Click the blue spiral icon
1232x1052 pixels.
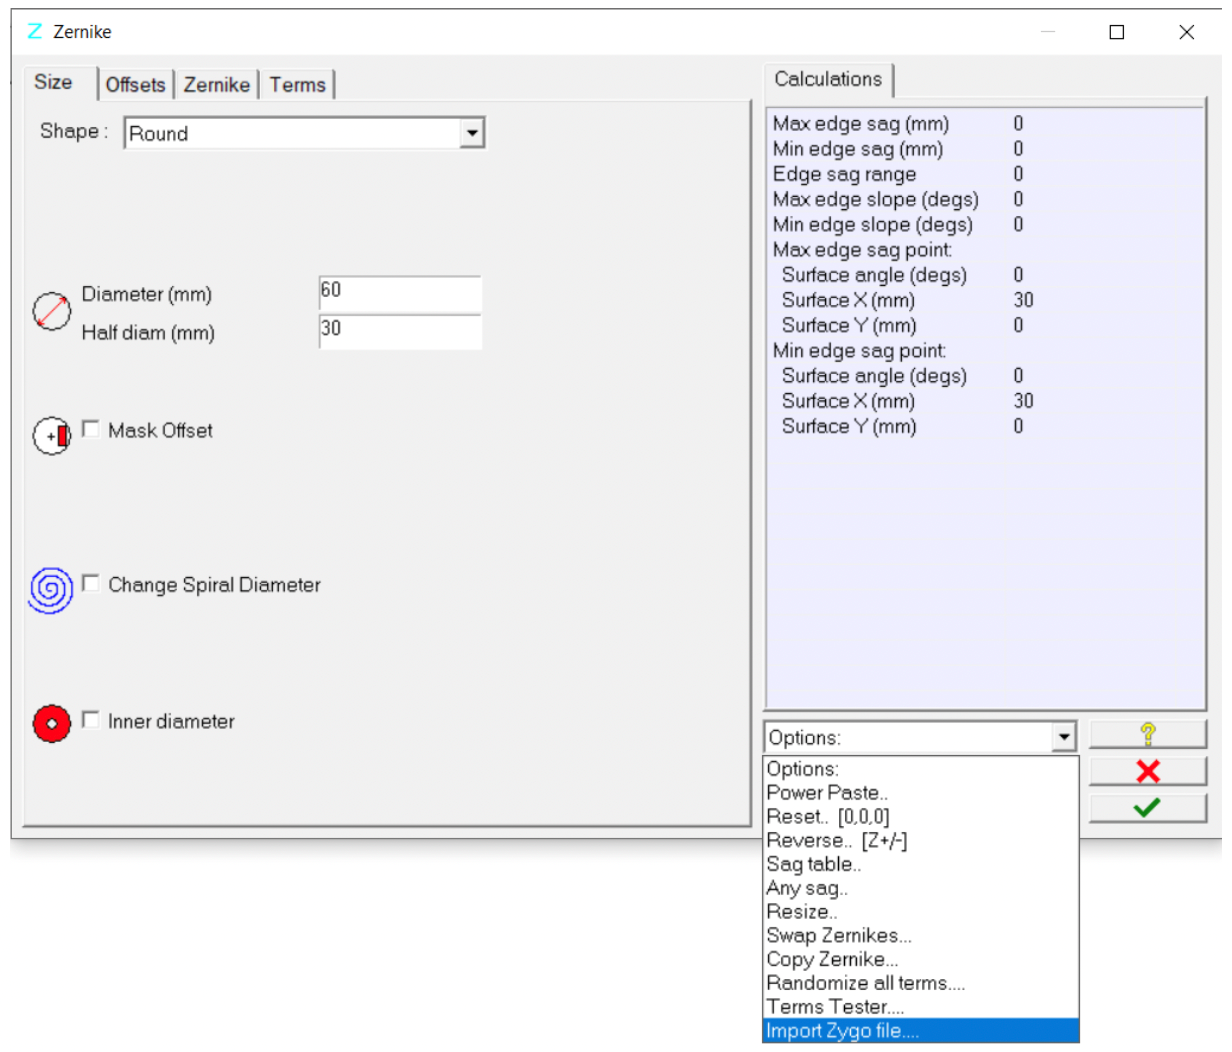coord(52,590)
